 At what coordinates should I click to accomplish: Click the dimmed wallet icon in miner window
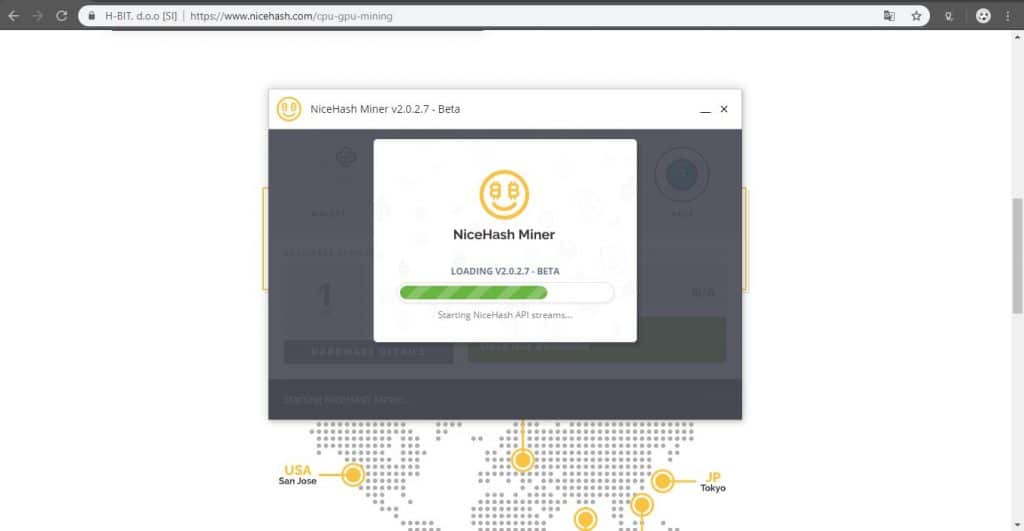346,157
